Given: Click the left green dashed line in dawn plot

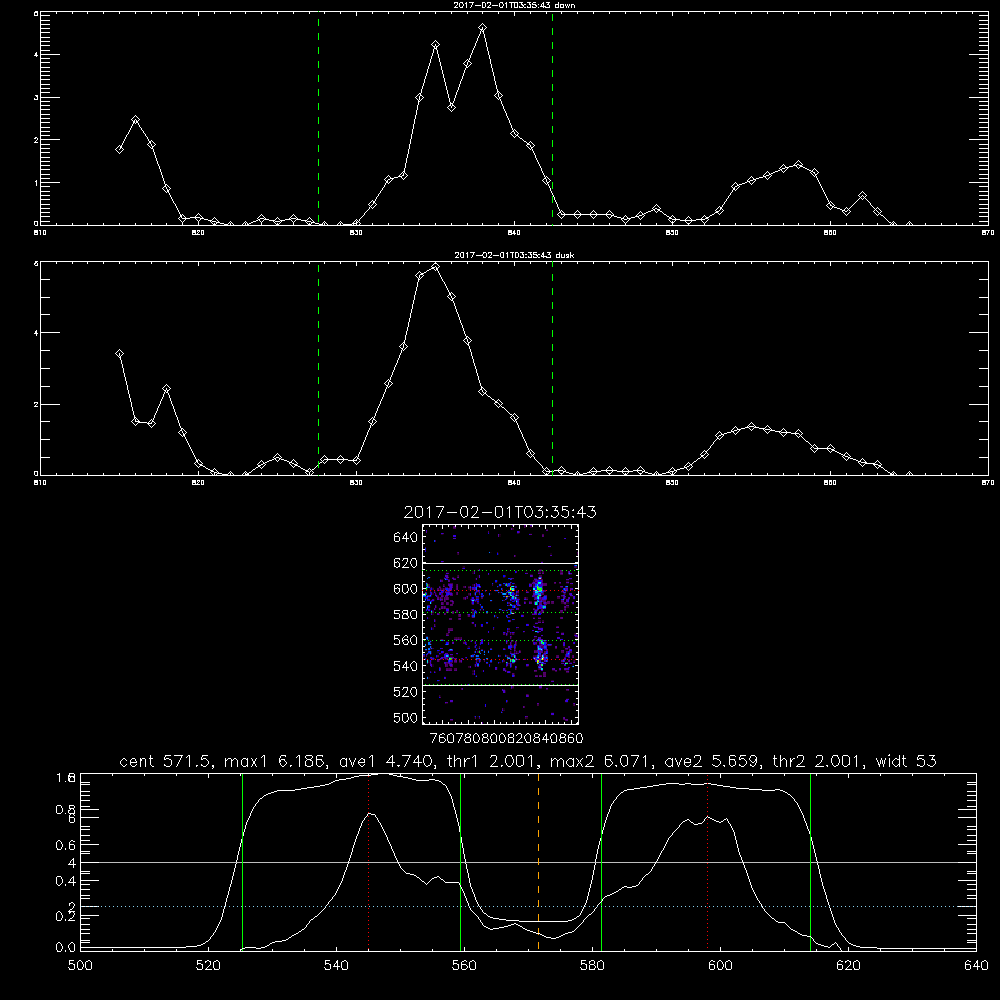Looking at the screenshot, I should coord(318,118).
